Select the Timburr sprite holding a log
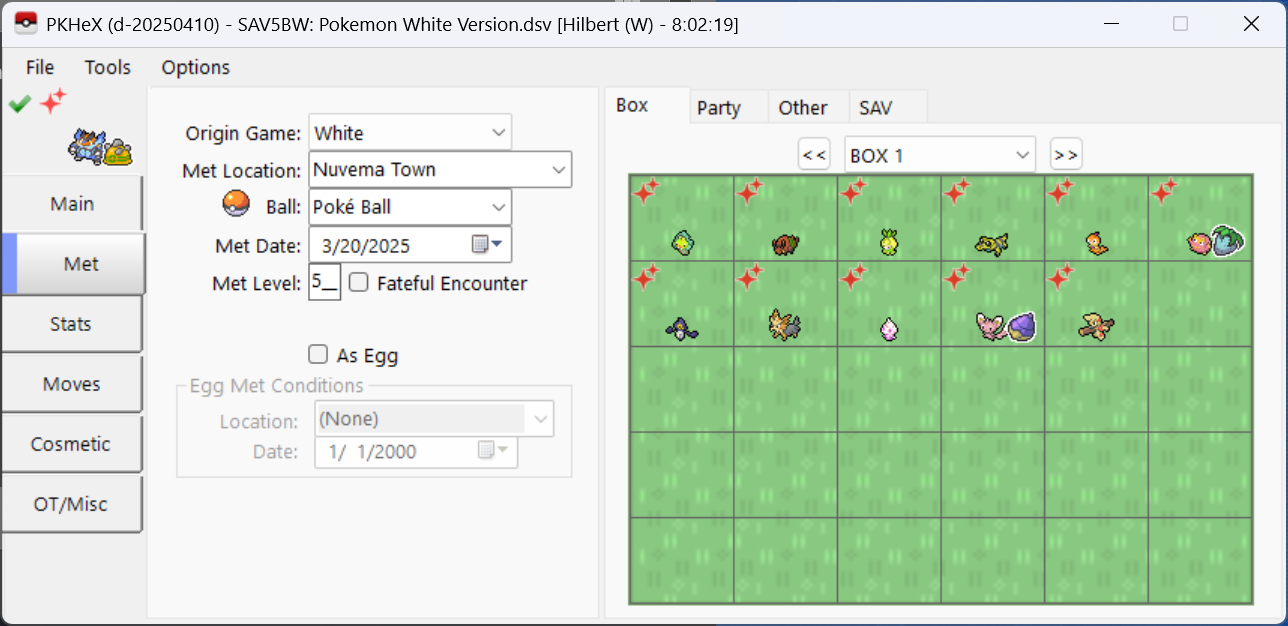 pos(1095,326)
